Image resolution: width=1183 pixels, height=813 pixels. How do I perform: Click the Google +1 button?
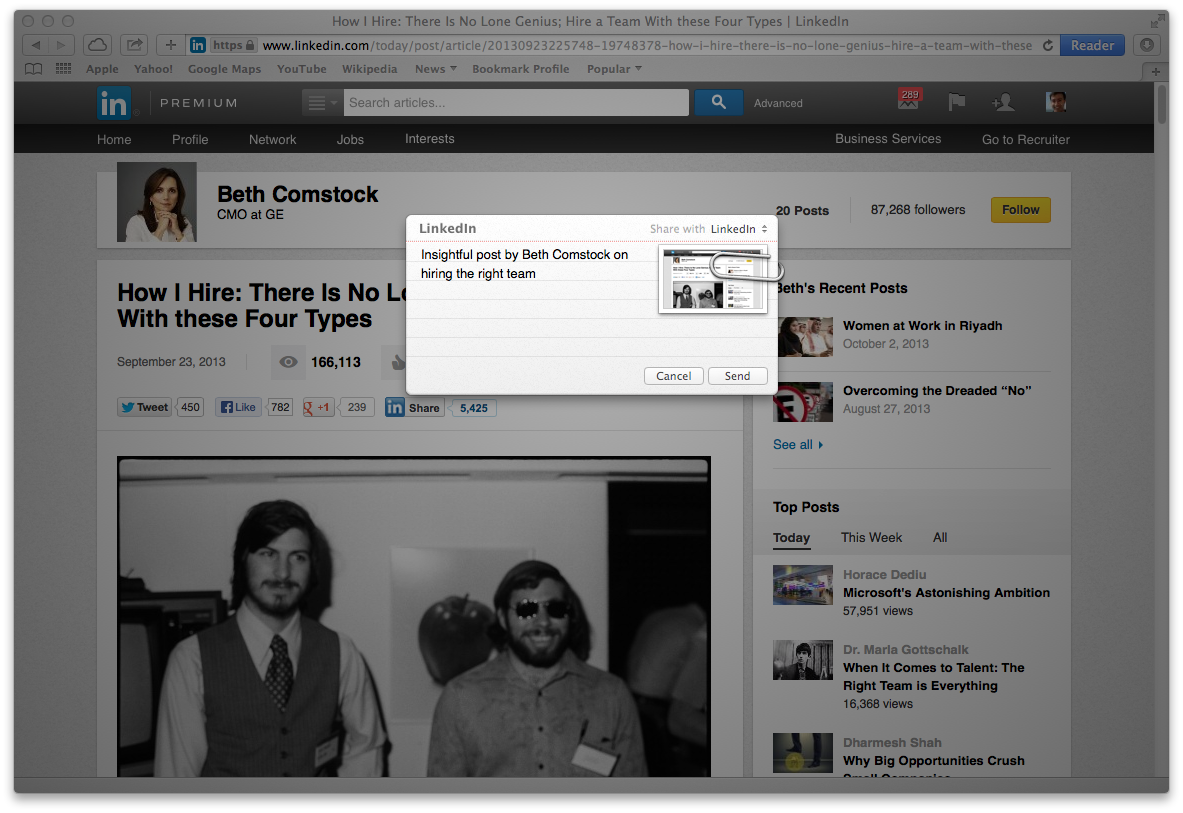point(318,407)
